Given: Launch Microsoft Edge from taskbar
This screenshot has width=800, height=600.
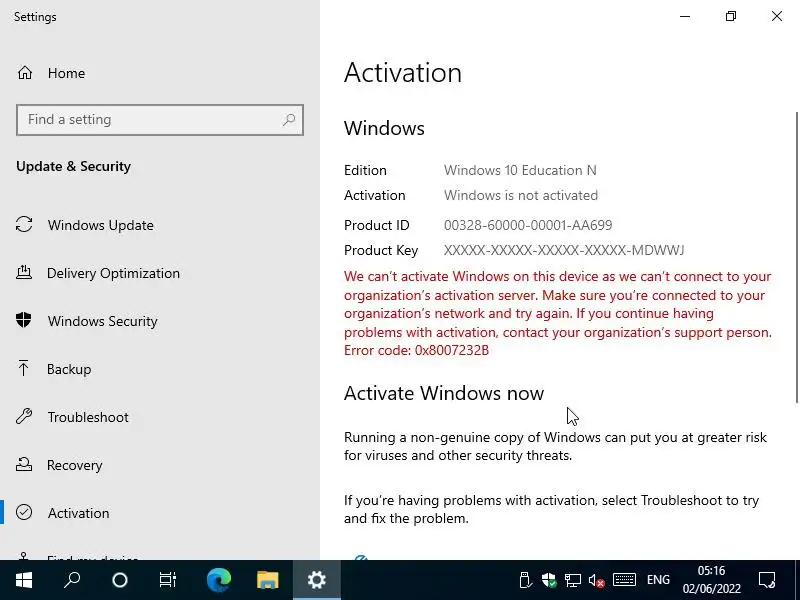Looking at the screenshot, I should pyautogui.click(x=219, y=580).
